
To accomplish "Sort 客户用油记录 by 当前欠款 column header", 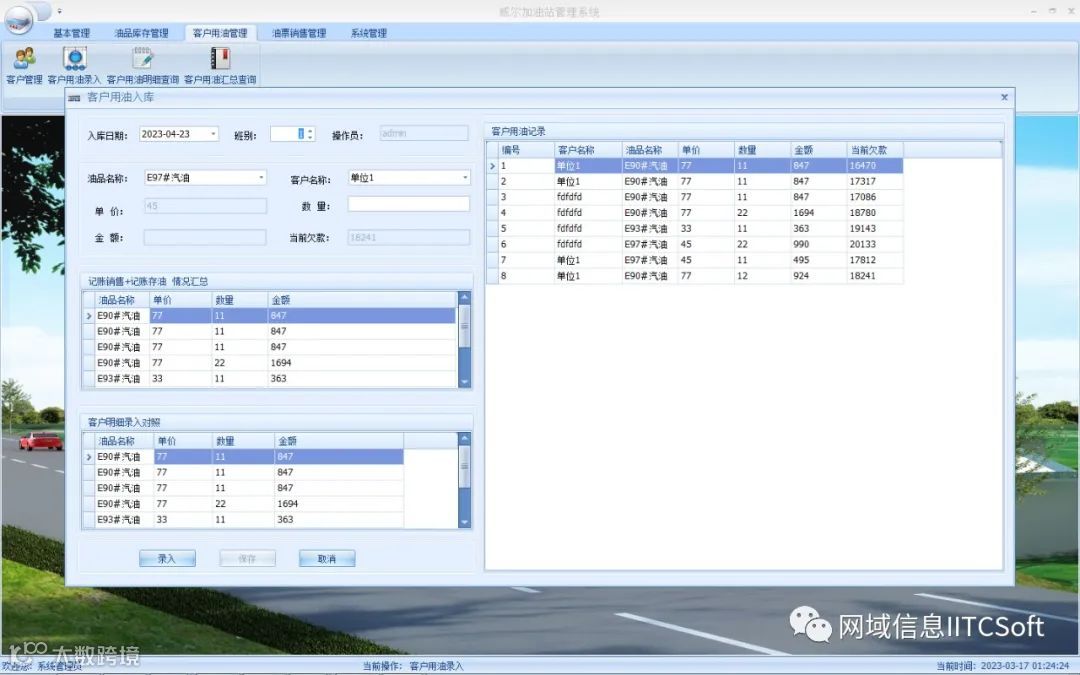I will coord(875,150).
